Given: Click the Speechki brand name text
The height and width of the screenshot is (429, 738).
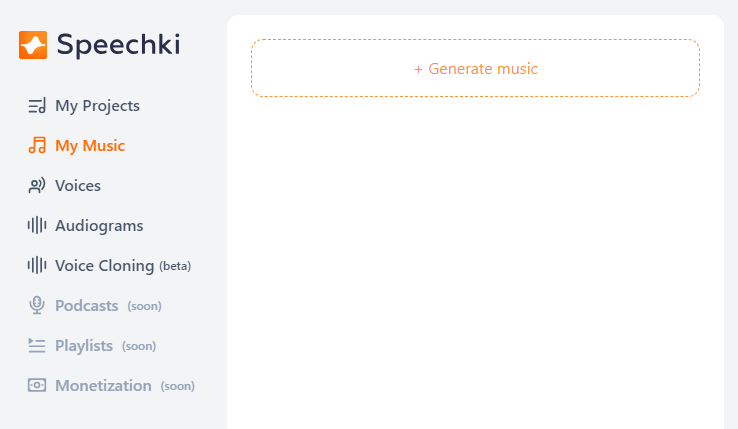Looking at the screenshot, I should 119,45.
